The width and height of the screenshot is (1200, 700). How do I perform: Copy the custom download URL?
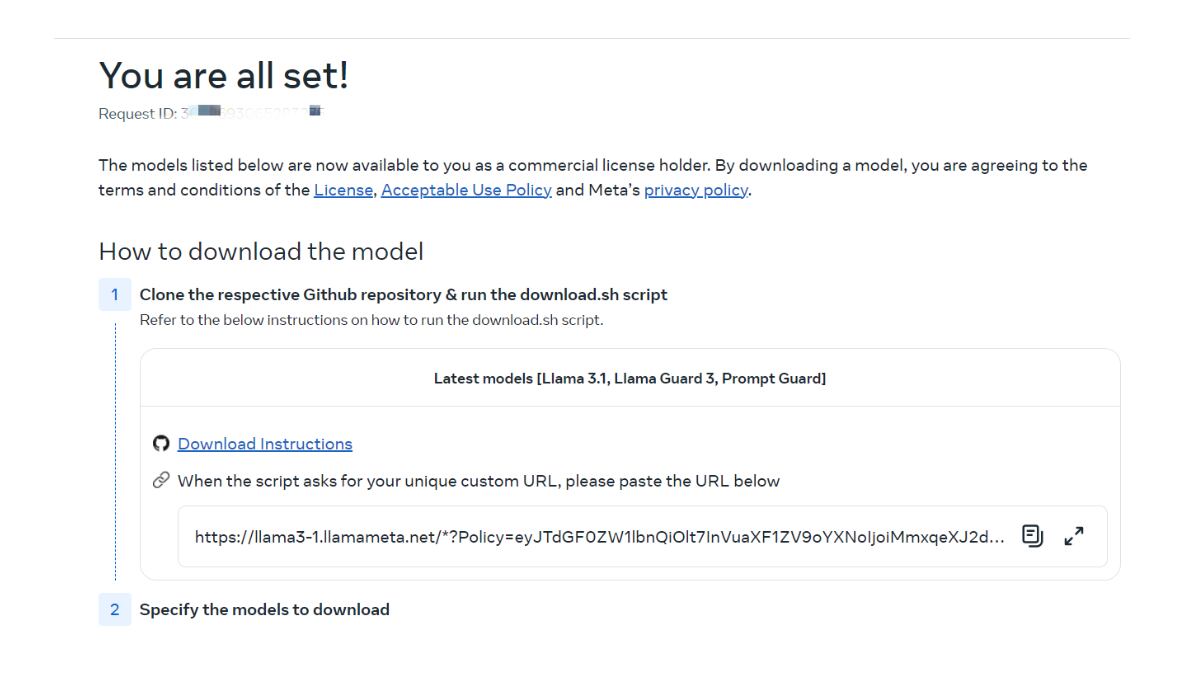pyautogui.click(x=1031, y=536)
